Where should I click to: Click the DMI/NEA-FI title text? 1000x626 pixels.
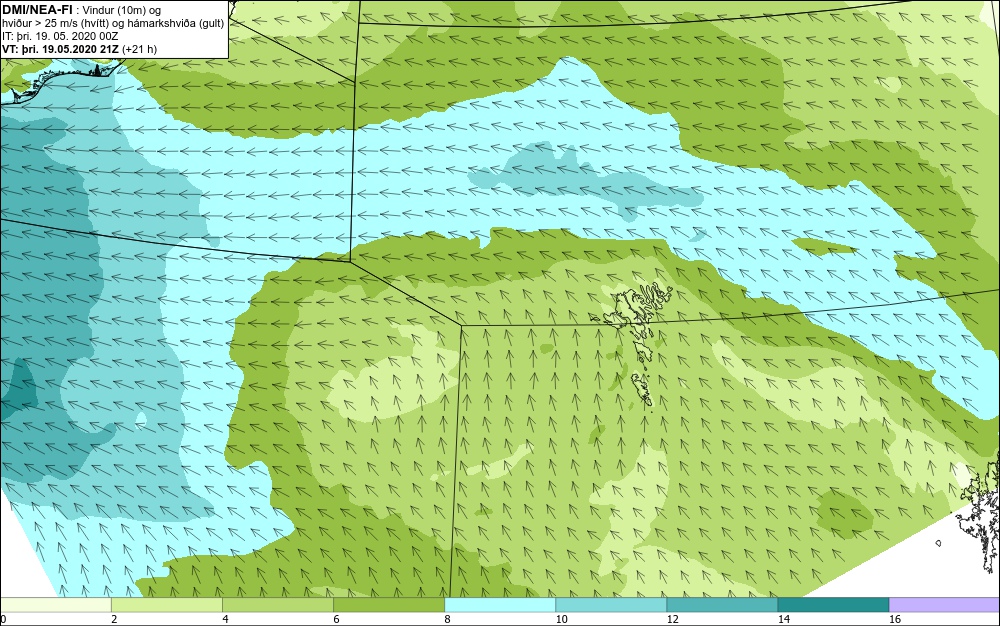[37, 9]
